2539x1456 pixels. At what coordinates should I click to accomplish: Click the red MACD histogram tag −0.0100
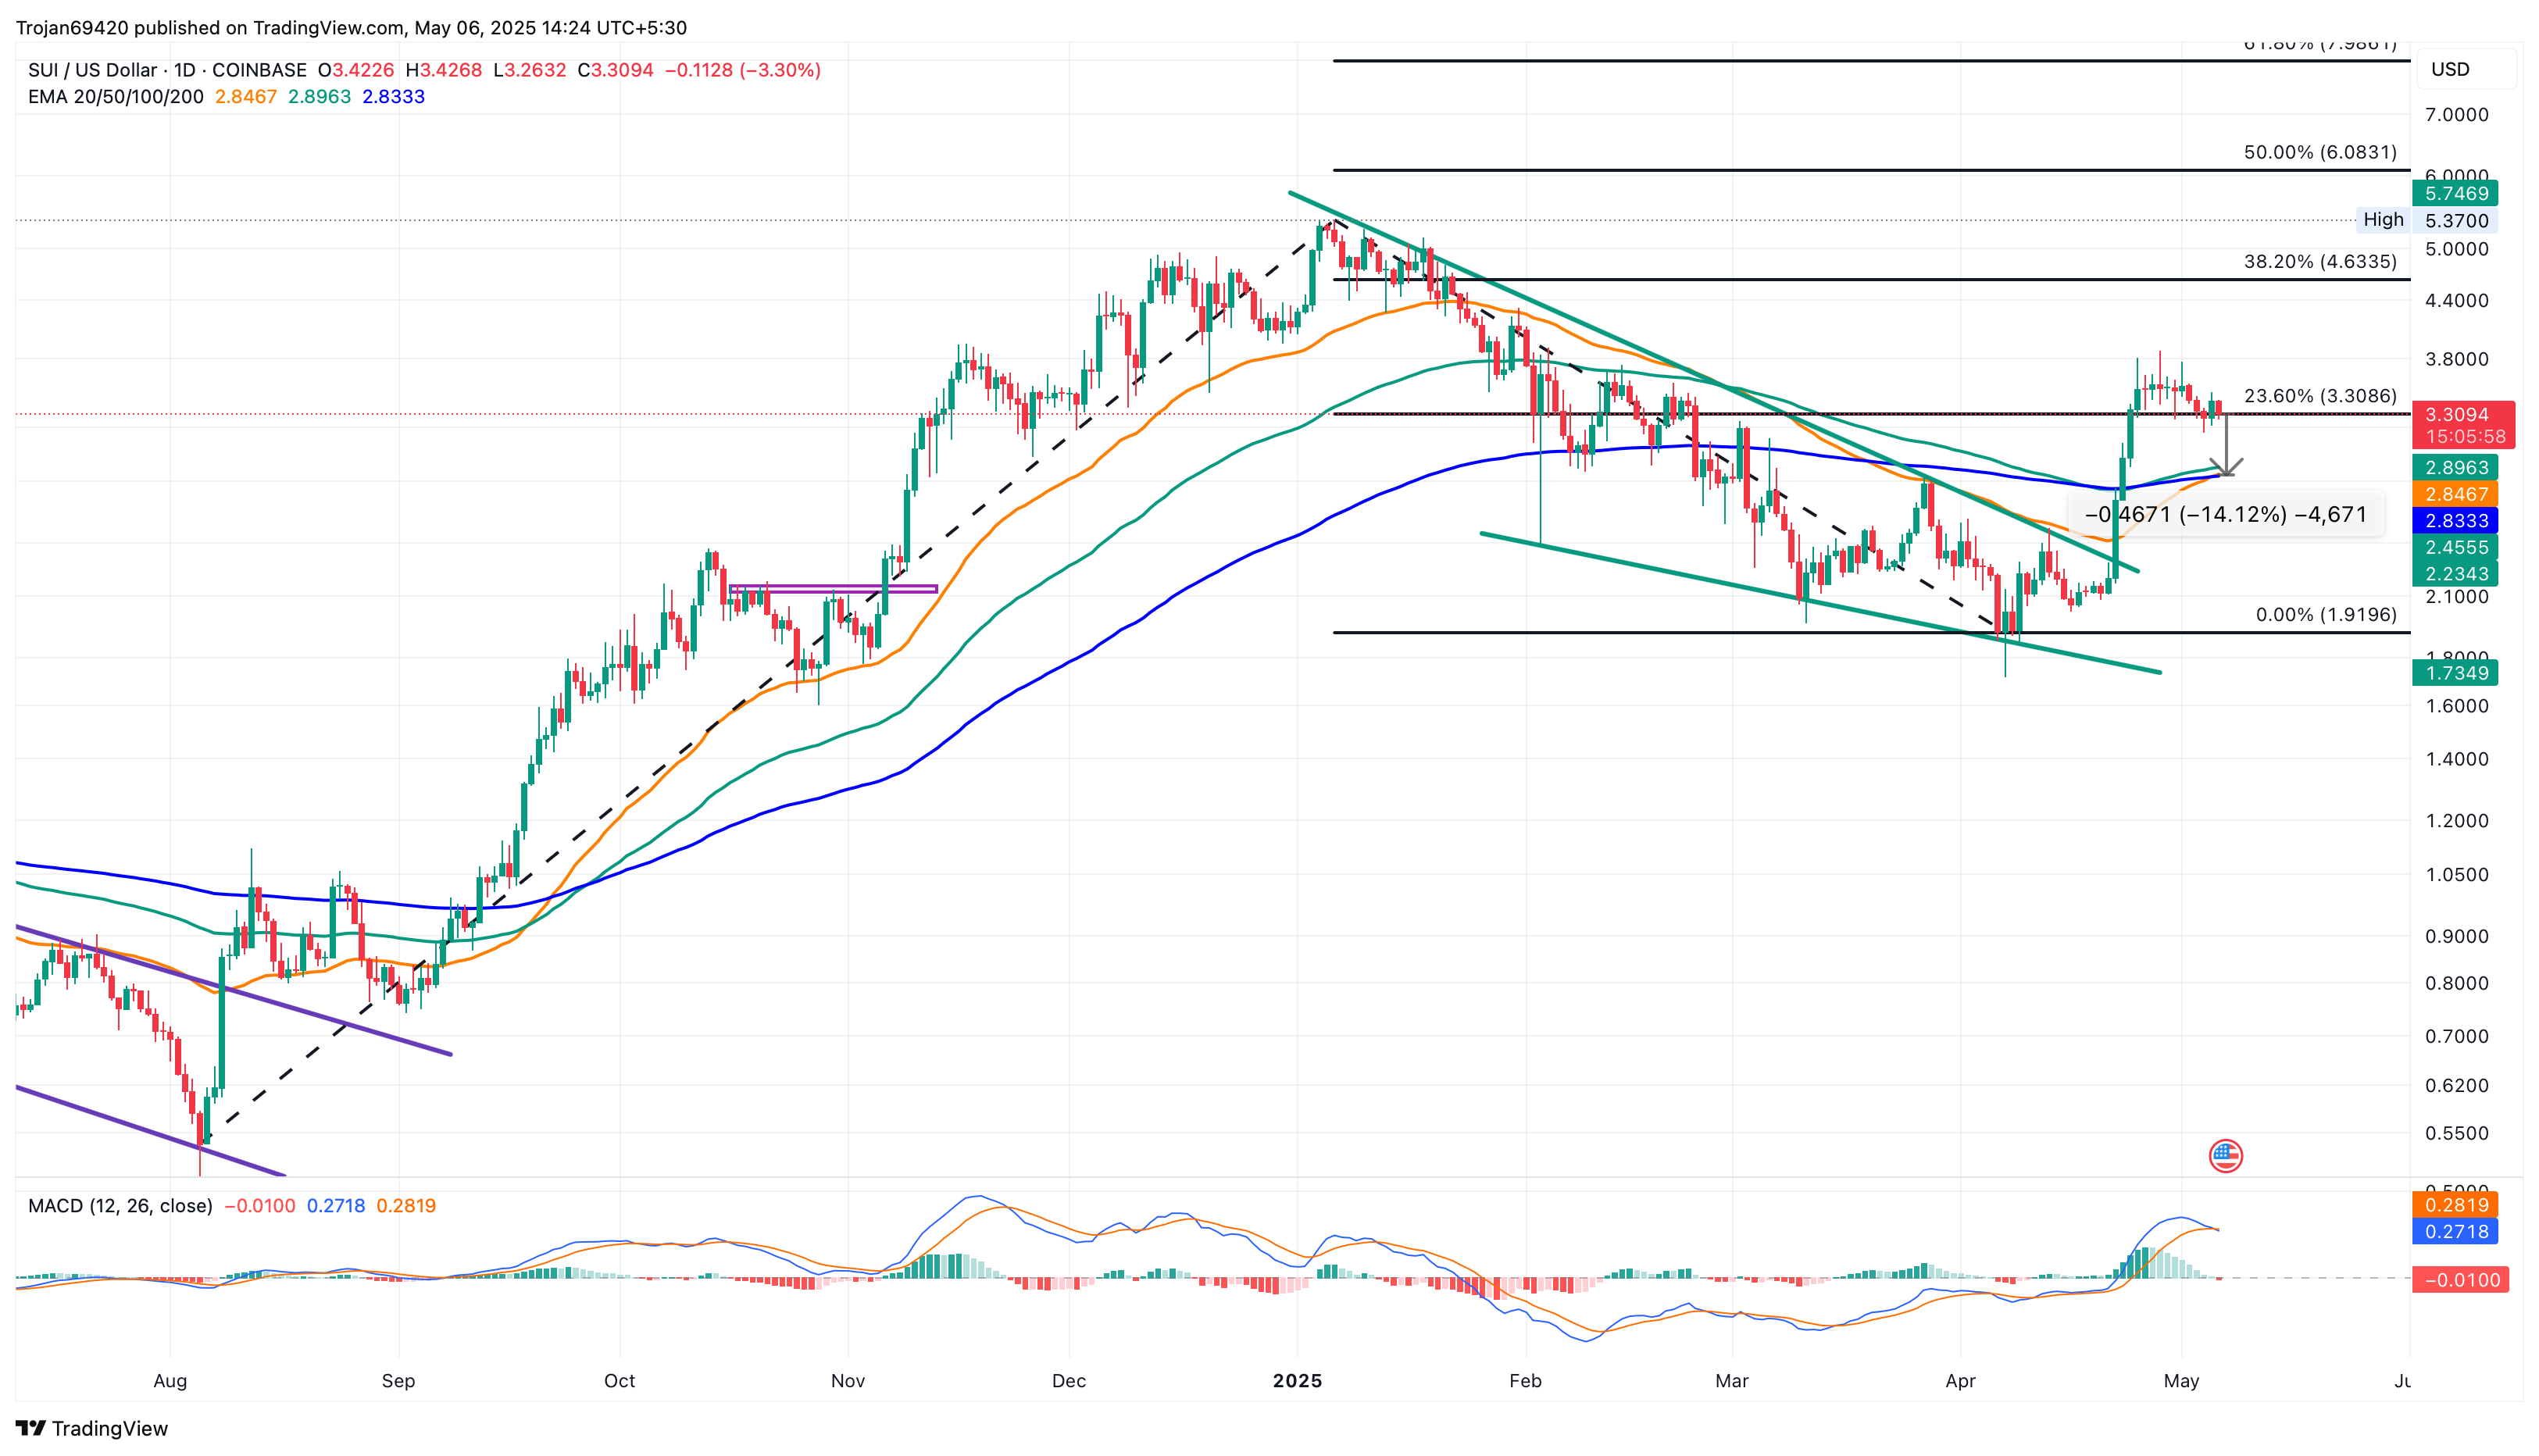point(2460,1279)
